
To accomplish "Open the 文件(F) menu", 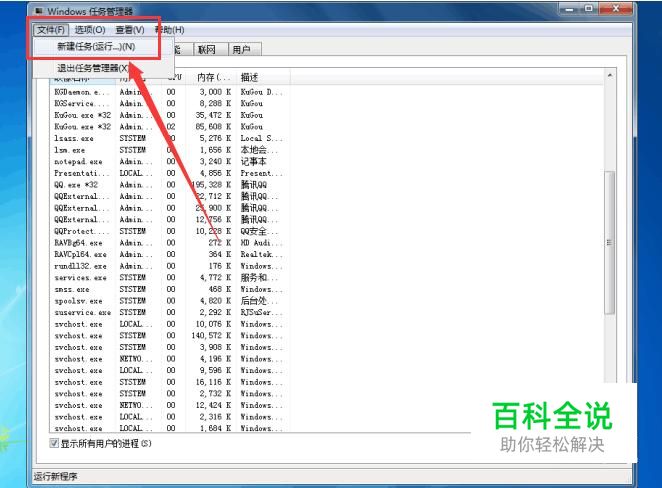I will (x=51, y=30).
